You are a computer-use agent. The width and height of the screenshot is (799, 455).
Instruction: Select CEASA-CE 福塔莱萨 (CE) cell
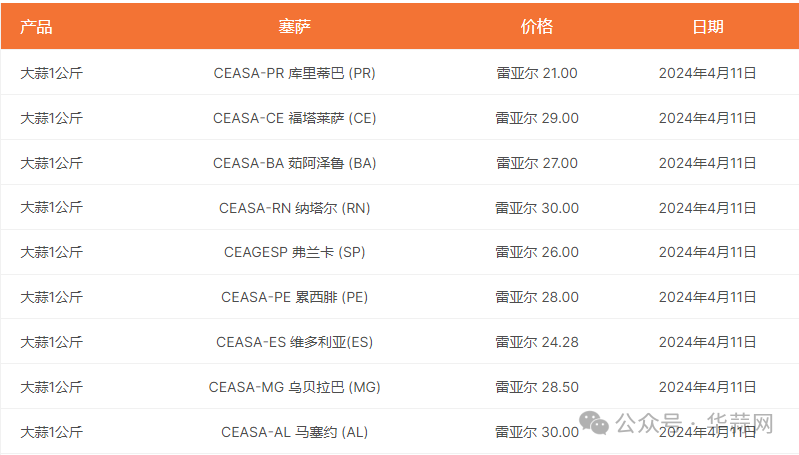tap(295, 118)
